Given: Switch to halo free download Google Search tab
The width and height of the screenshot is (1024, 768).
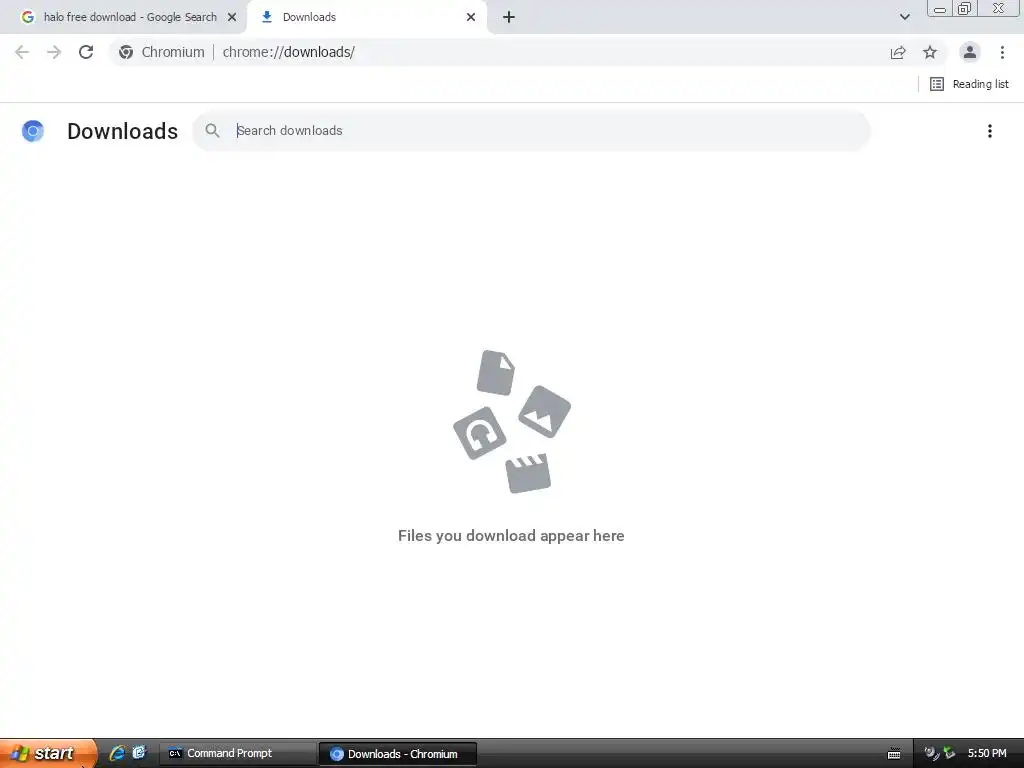Looking at the screenshot, I should [123, 17].
